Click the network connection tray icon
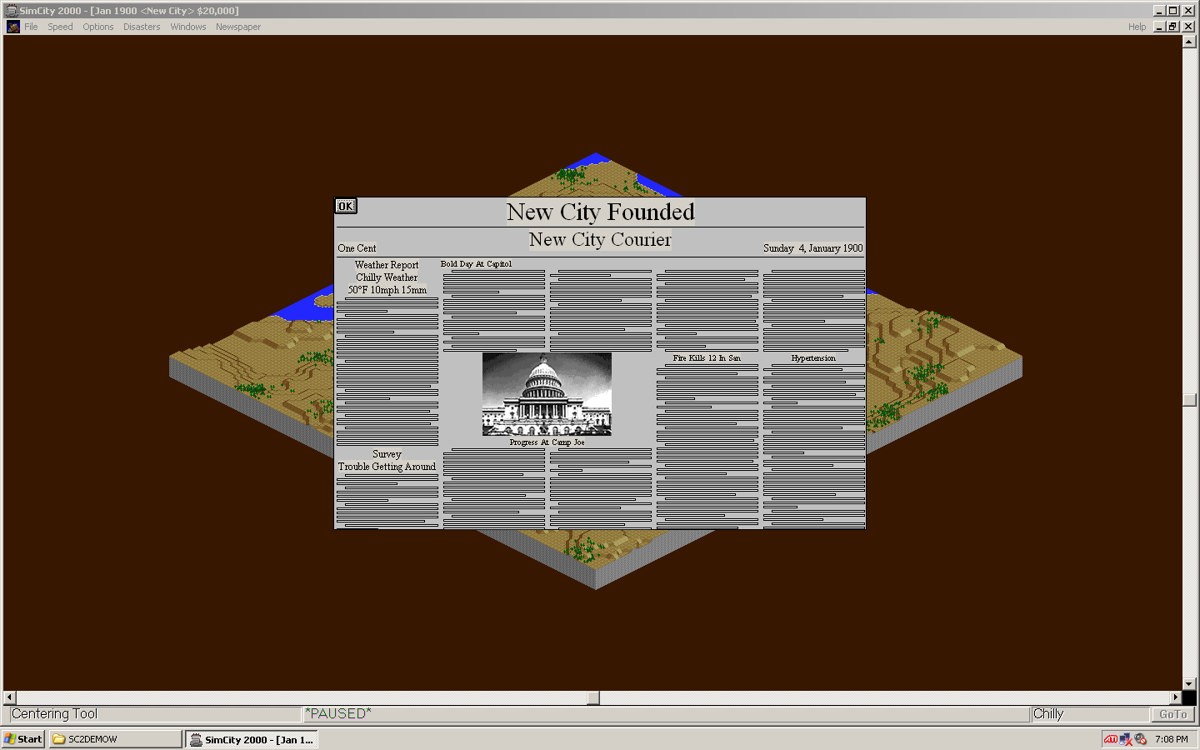 pos(1125,739)
